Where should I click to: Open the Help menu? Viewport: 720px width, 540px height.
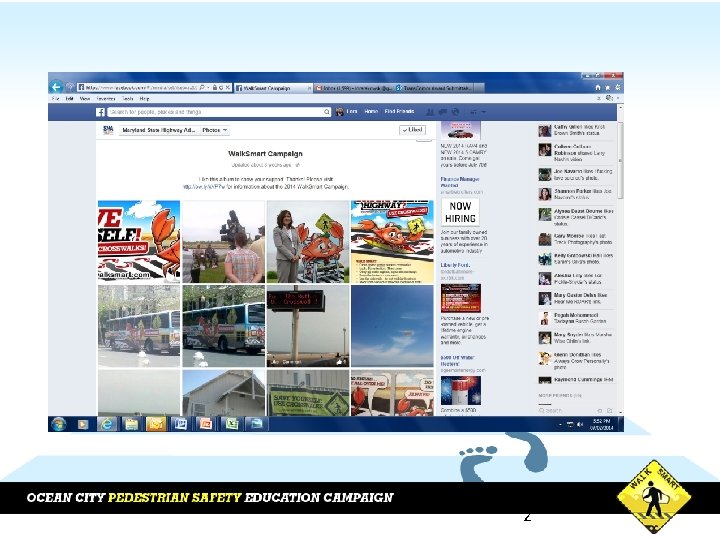144,99
